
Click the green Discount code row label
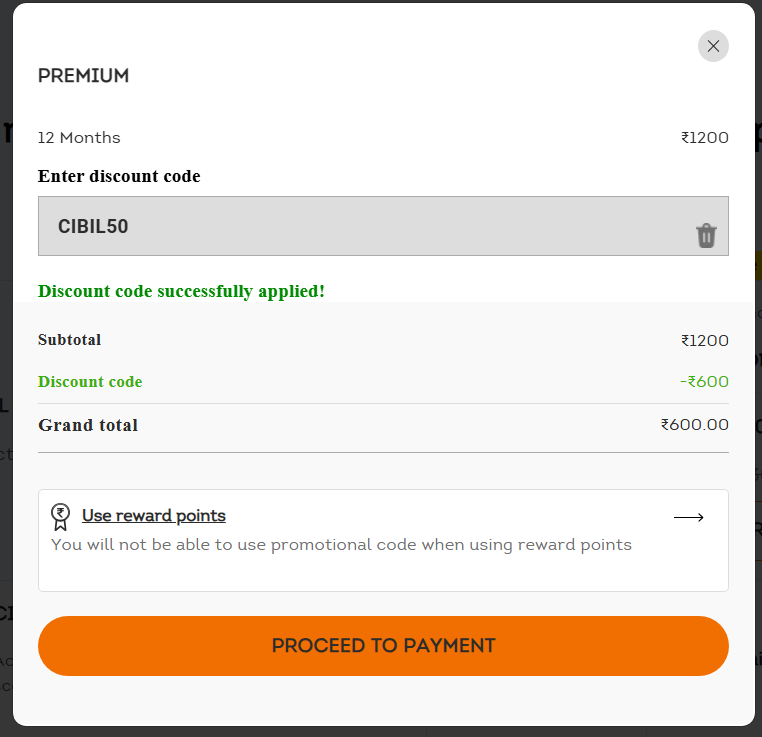point(90,382)
